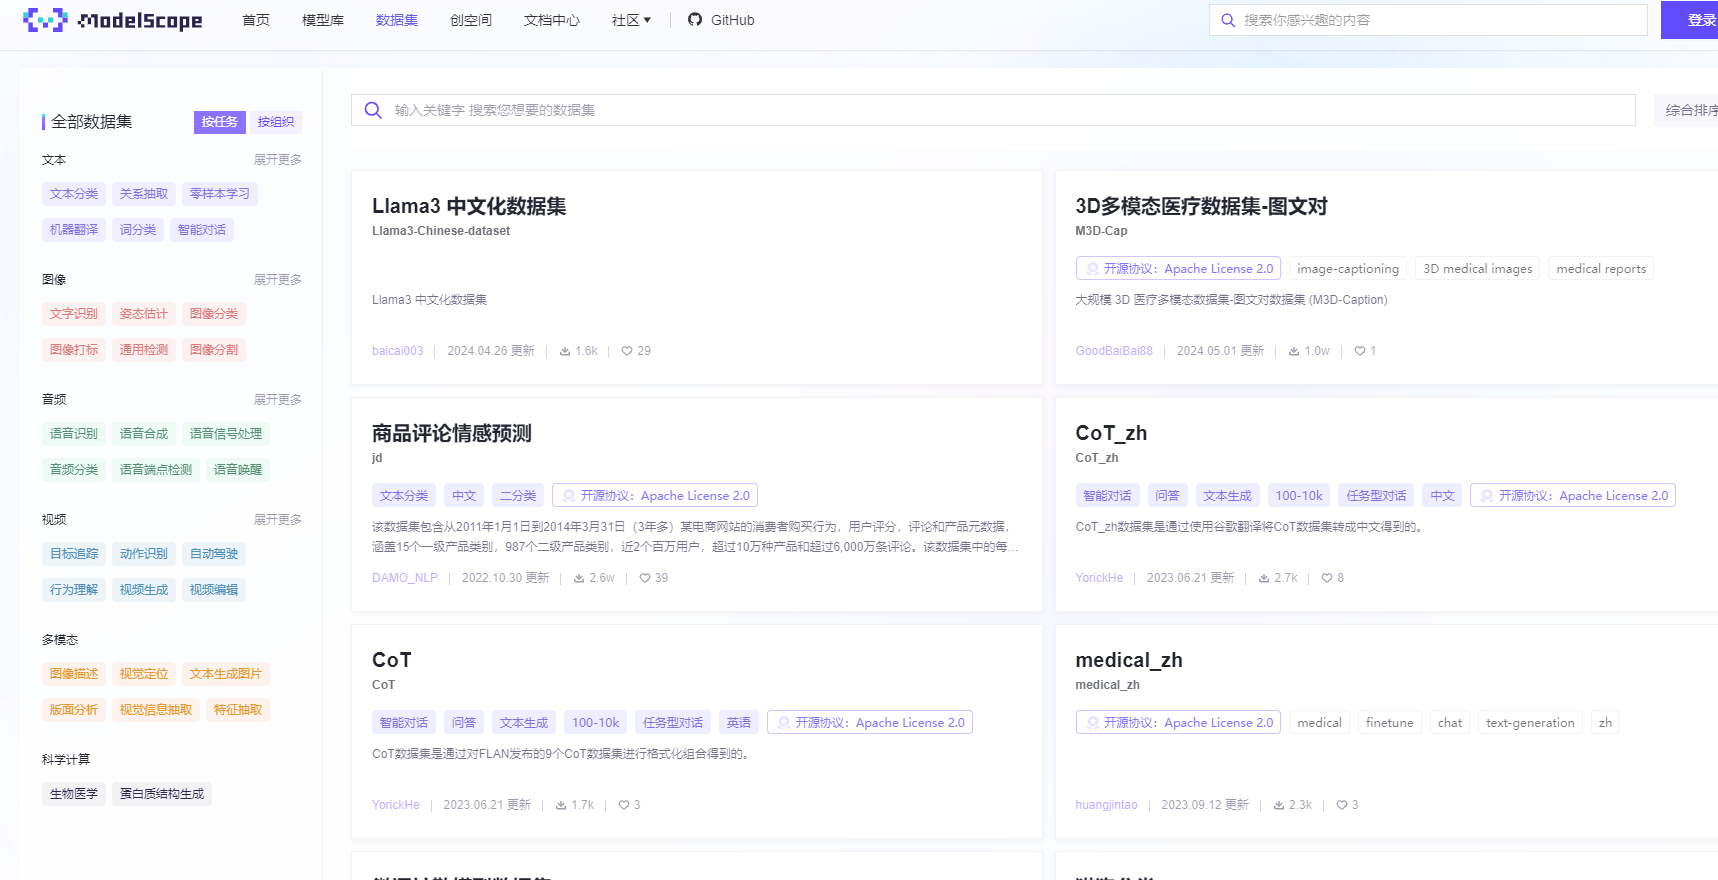The width and height of the screenshot is (1718, 880).
Task: Click the finetune tag on medical_zh
Action: pyautogui.click(x=1390, y=723)
